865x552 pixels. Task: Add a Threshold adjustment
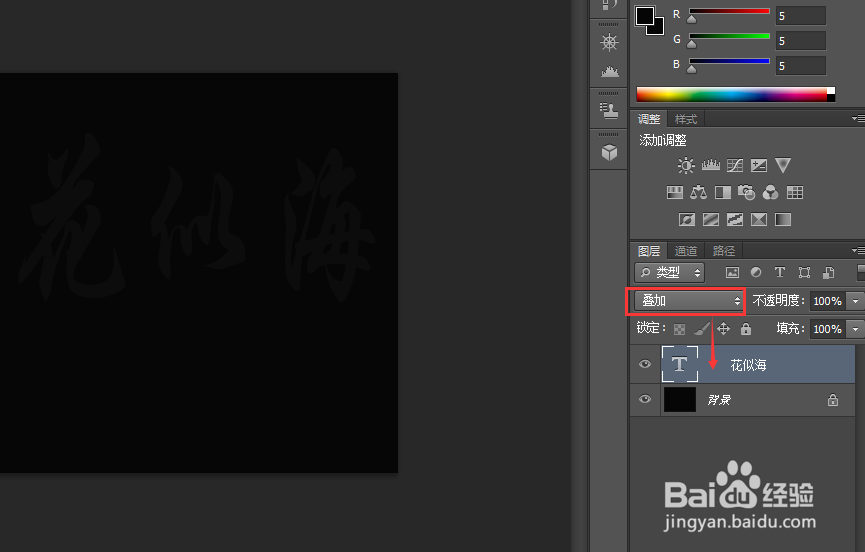pos(735,219)
